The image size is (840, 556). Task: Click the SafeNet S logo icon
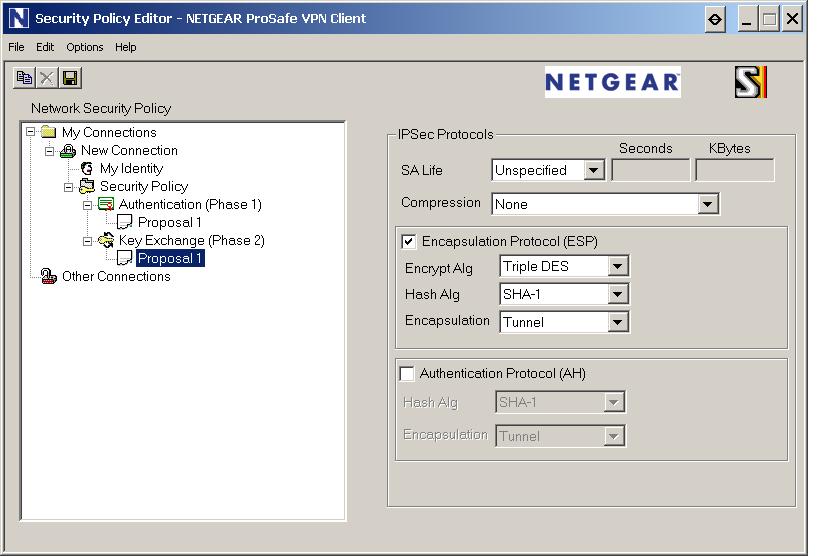[751, 82]
